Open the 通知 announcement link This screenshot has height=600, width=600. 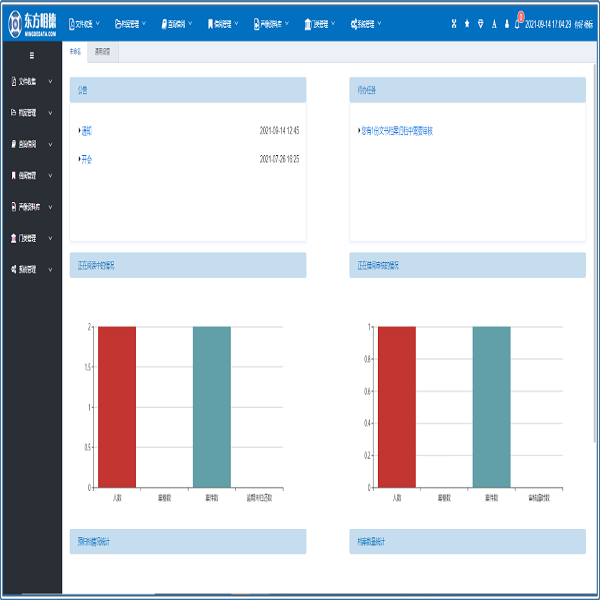click(x=87, y=130)
